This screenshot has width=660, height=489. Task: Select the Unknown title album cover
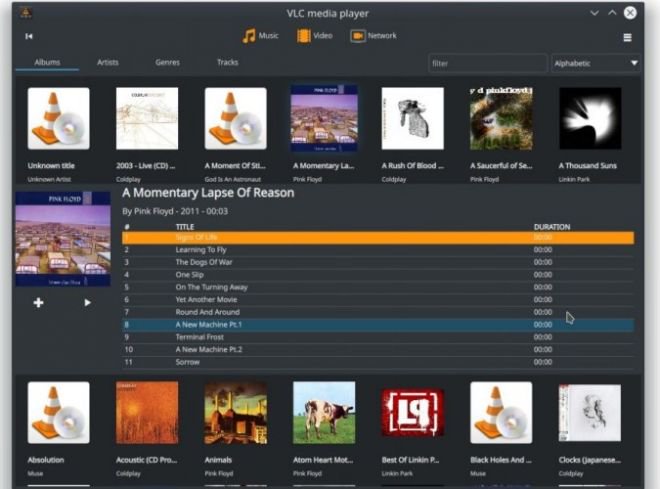click(59, 118)
